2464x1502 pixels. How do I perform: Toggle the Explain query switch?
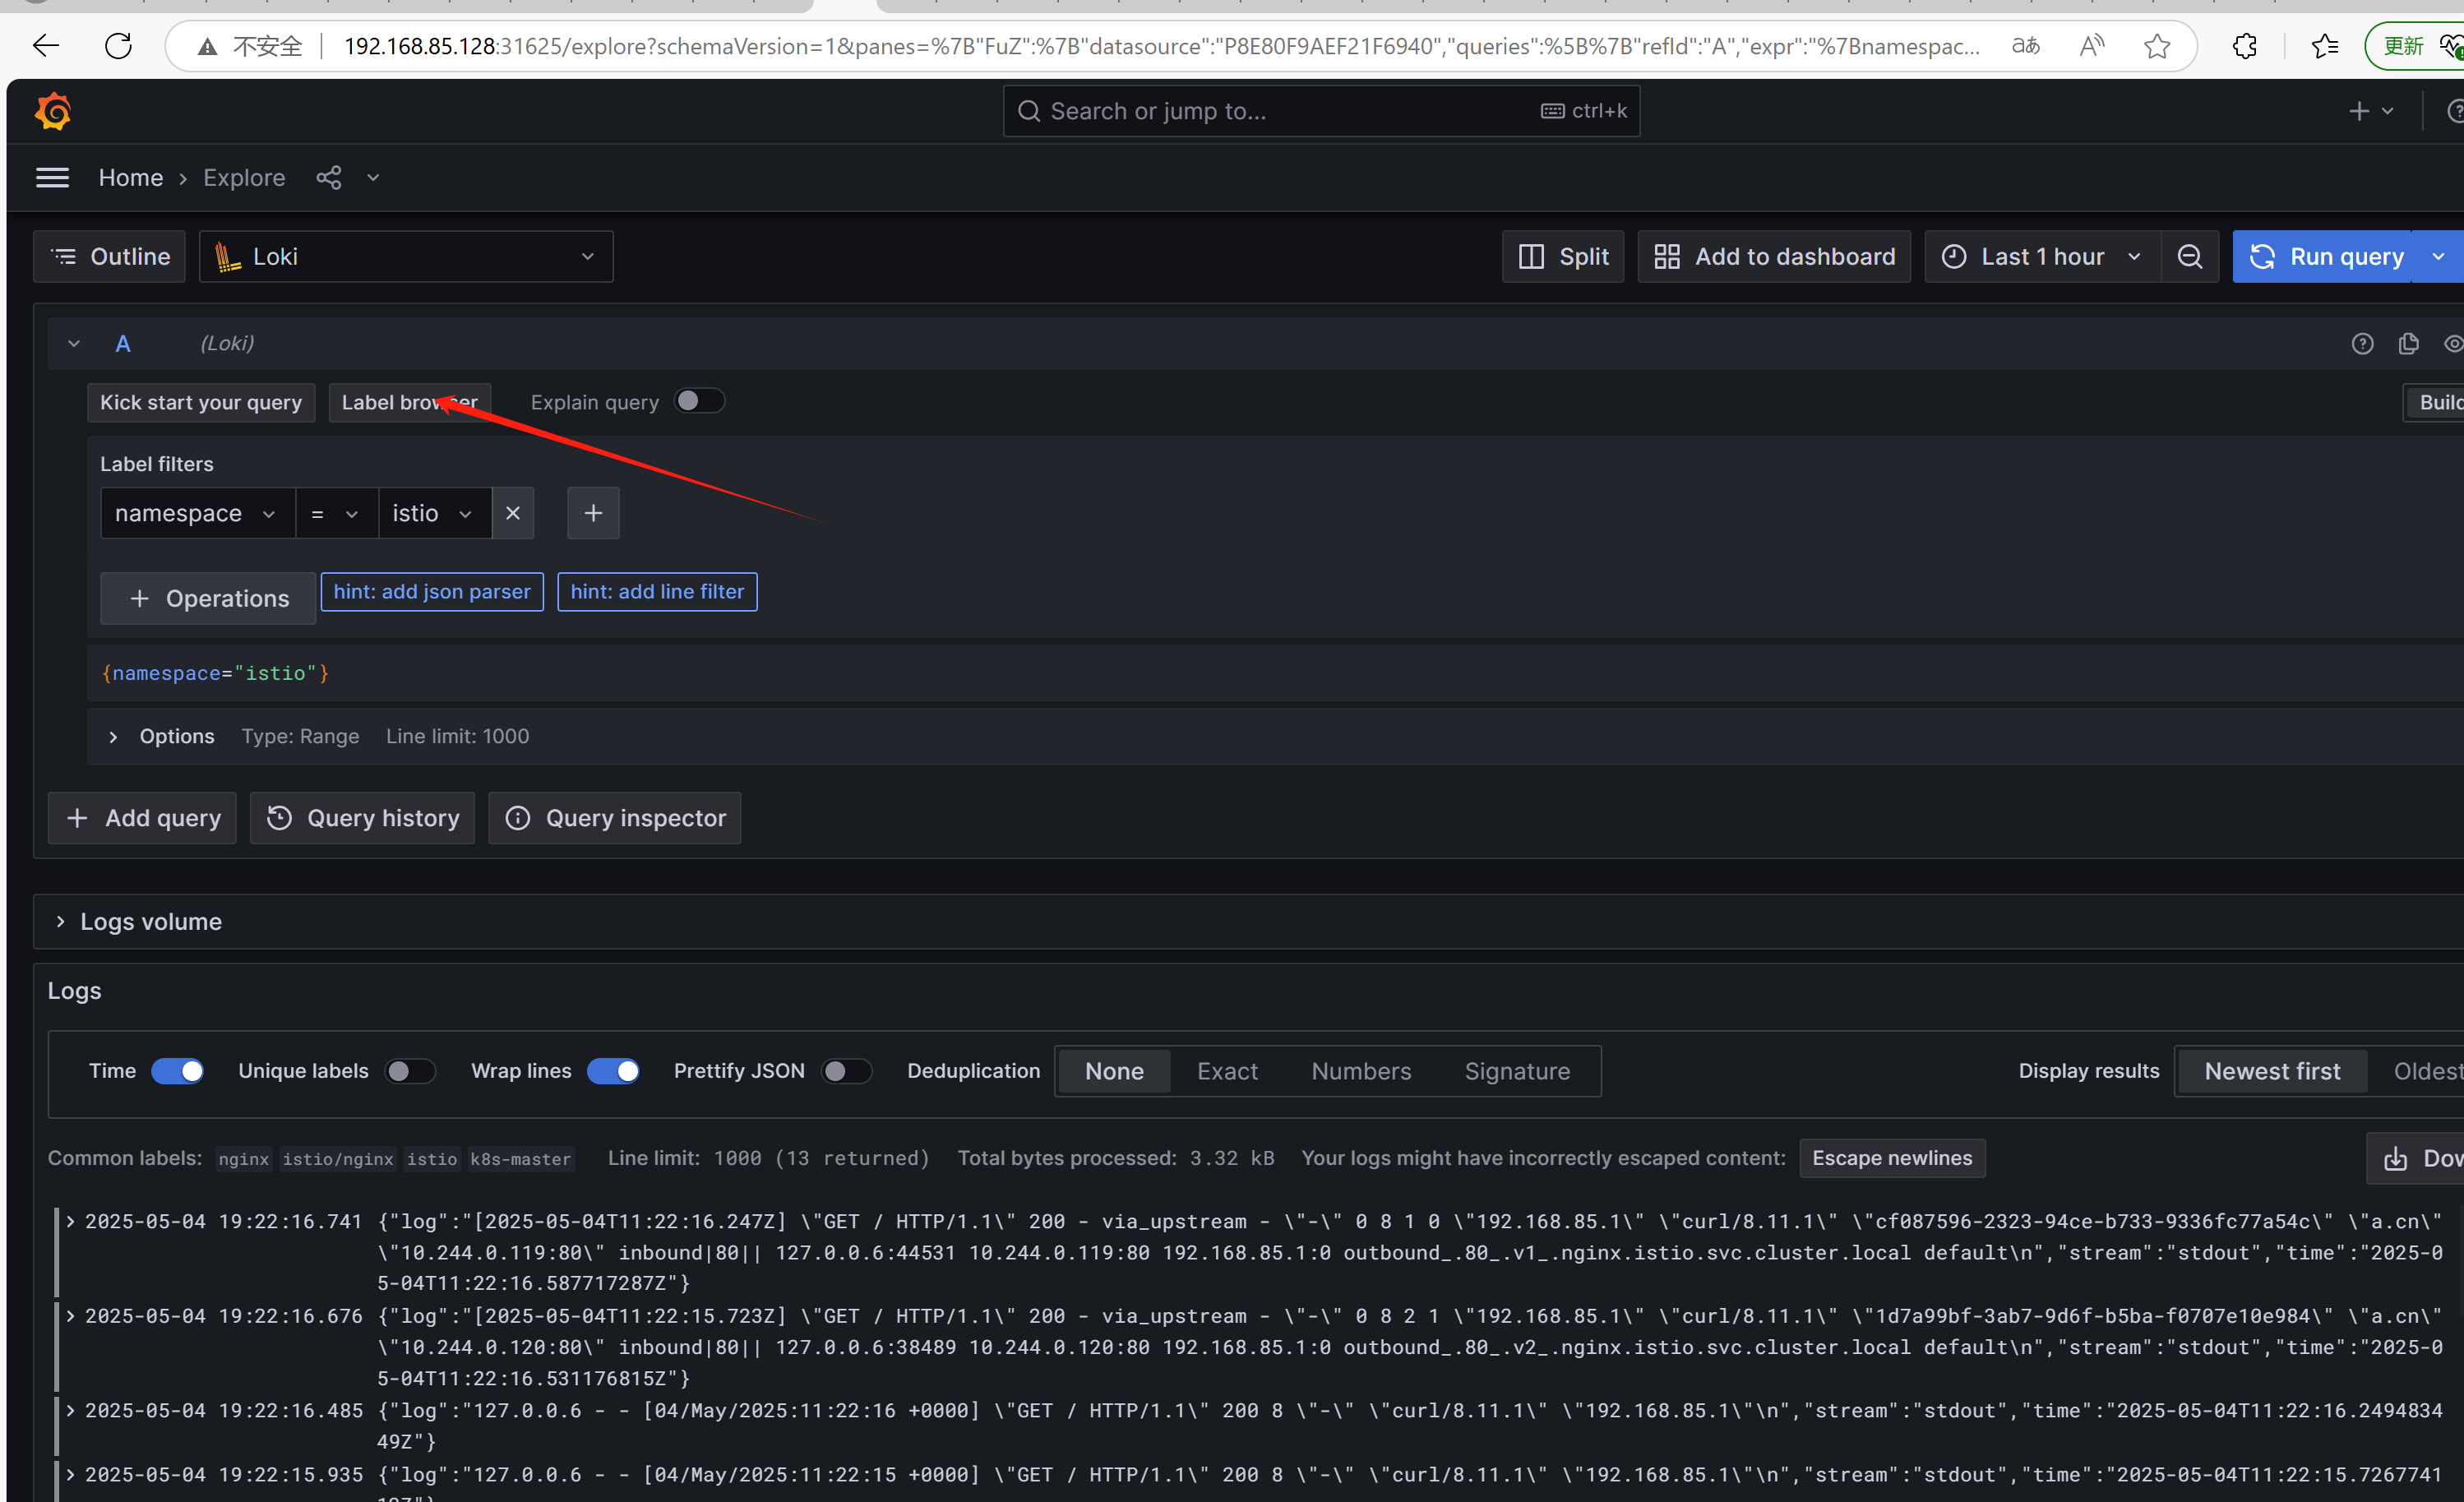(x=698, y=402)
